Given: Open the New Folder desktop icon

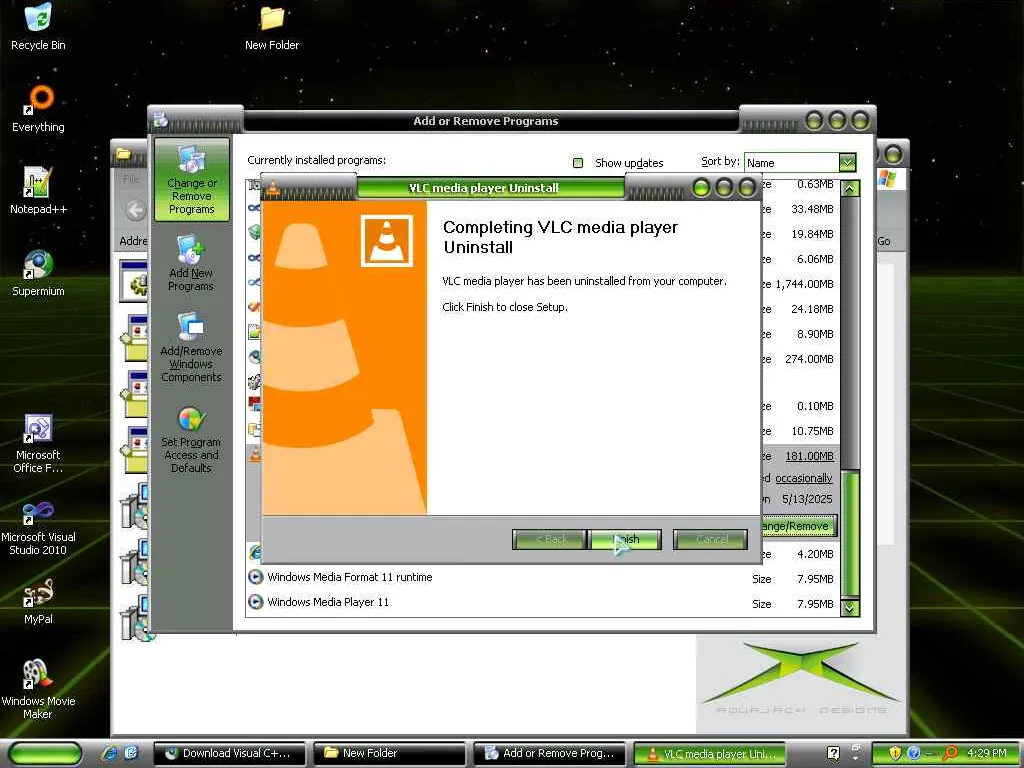Looking at the screenshot, I should click(x=272, y=27).
